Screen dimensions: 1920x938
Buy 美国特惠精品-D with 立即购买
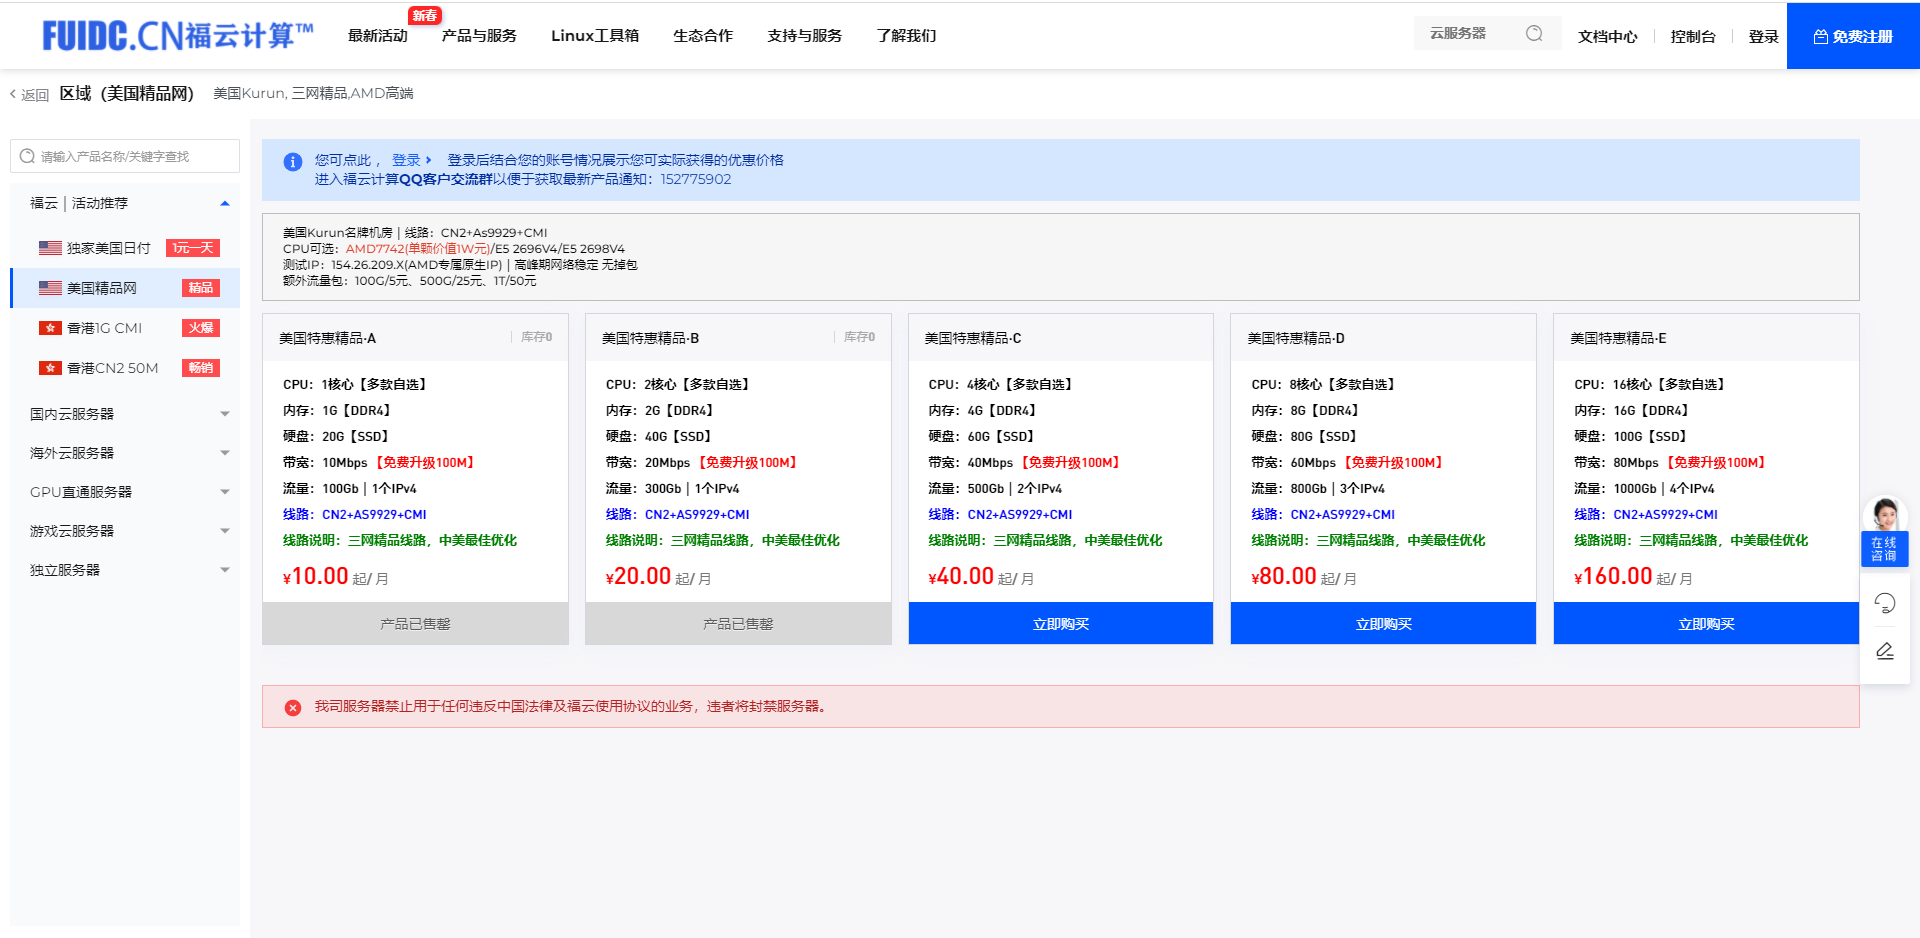coord(1384,623)
